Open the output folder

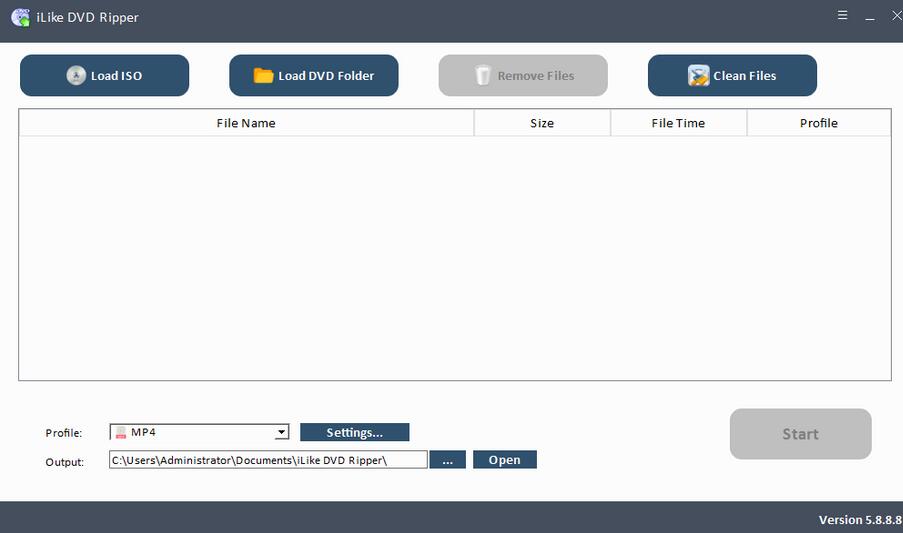tap(504, 460)
